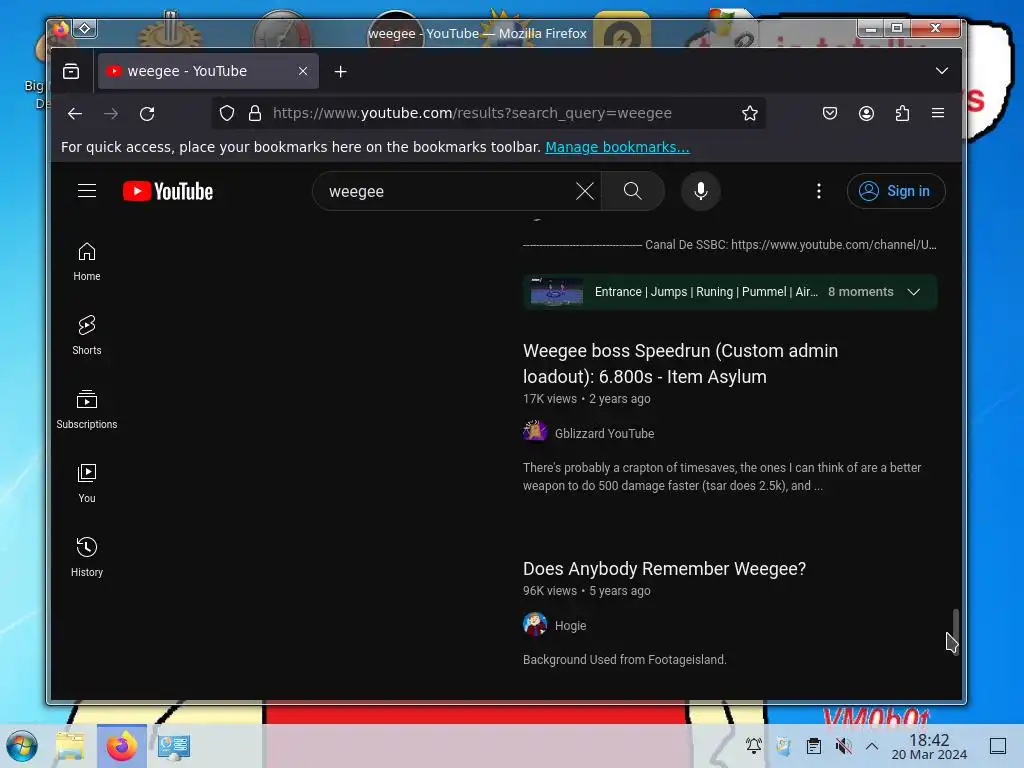The height and width of the screenshot is (768, 1024).
Task: Click 'Background Used from Footageisland.' description
Action: 624,660
